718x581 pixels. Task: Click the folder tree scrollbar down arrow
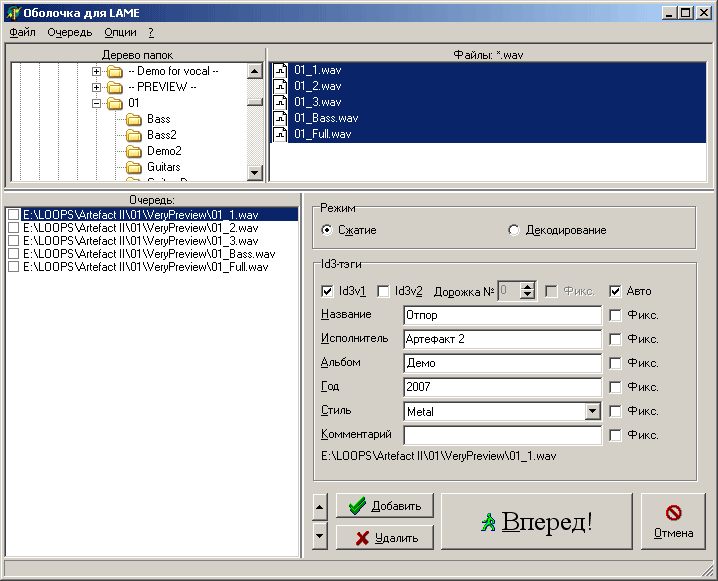[255, 173]
